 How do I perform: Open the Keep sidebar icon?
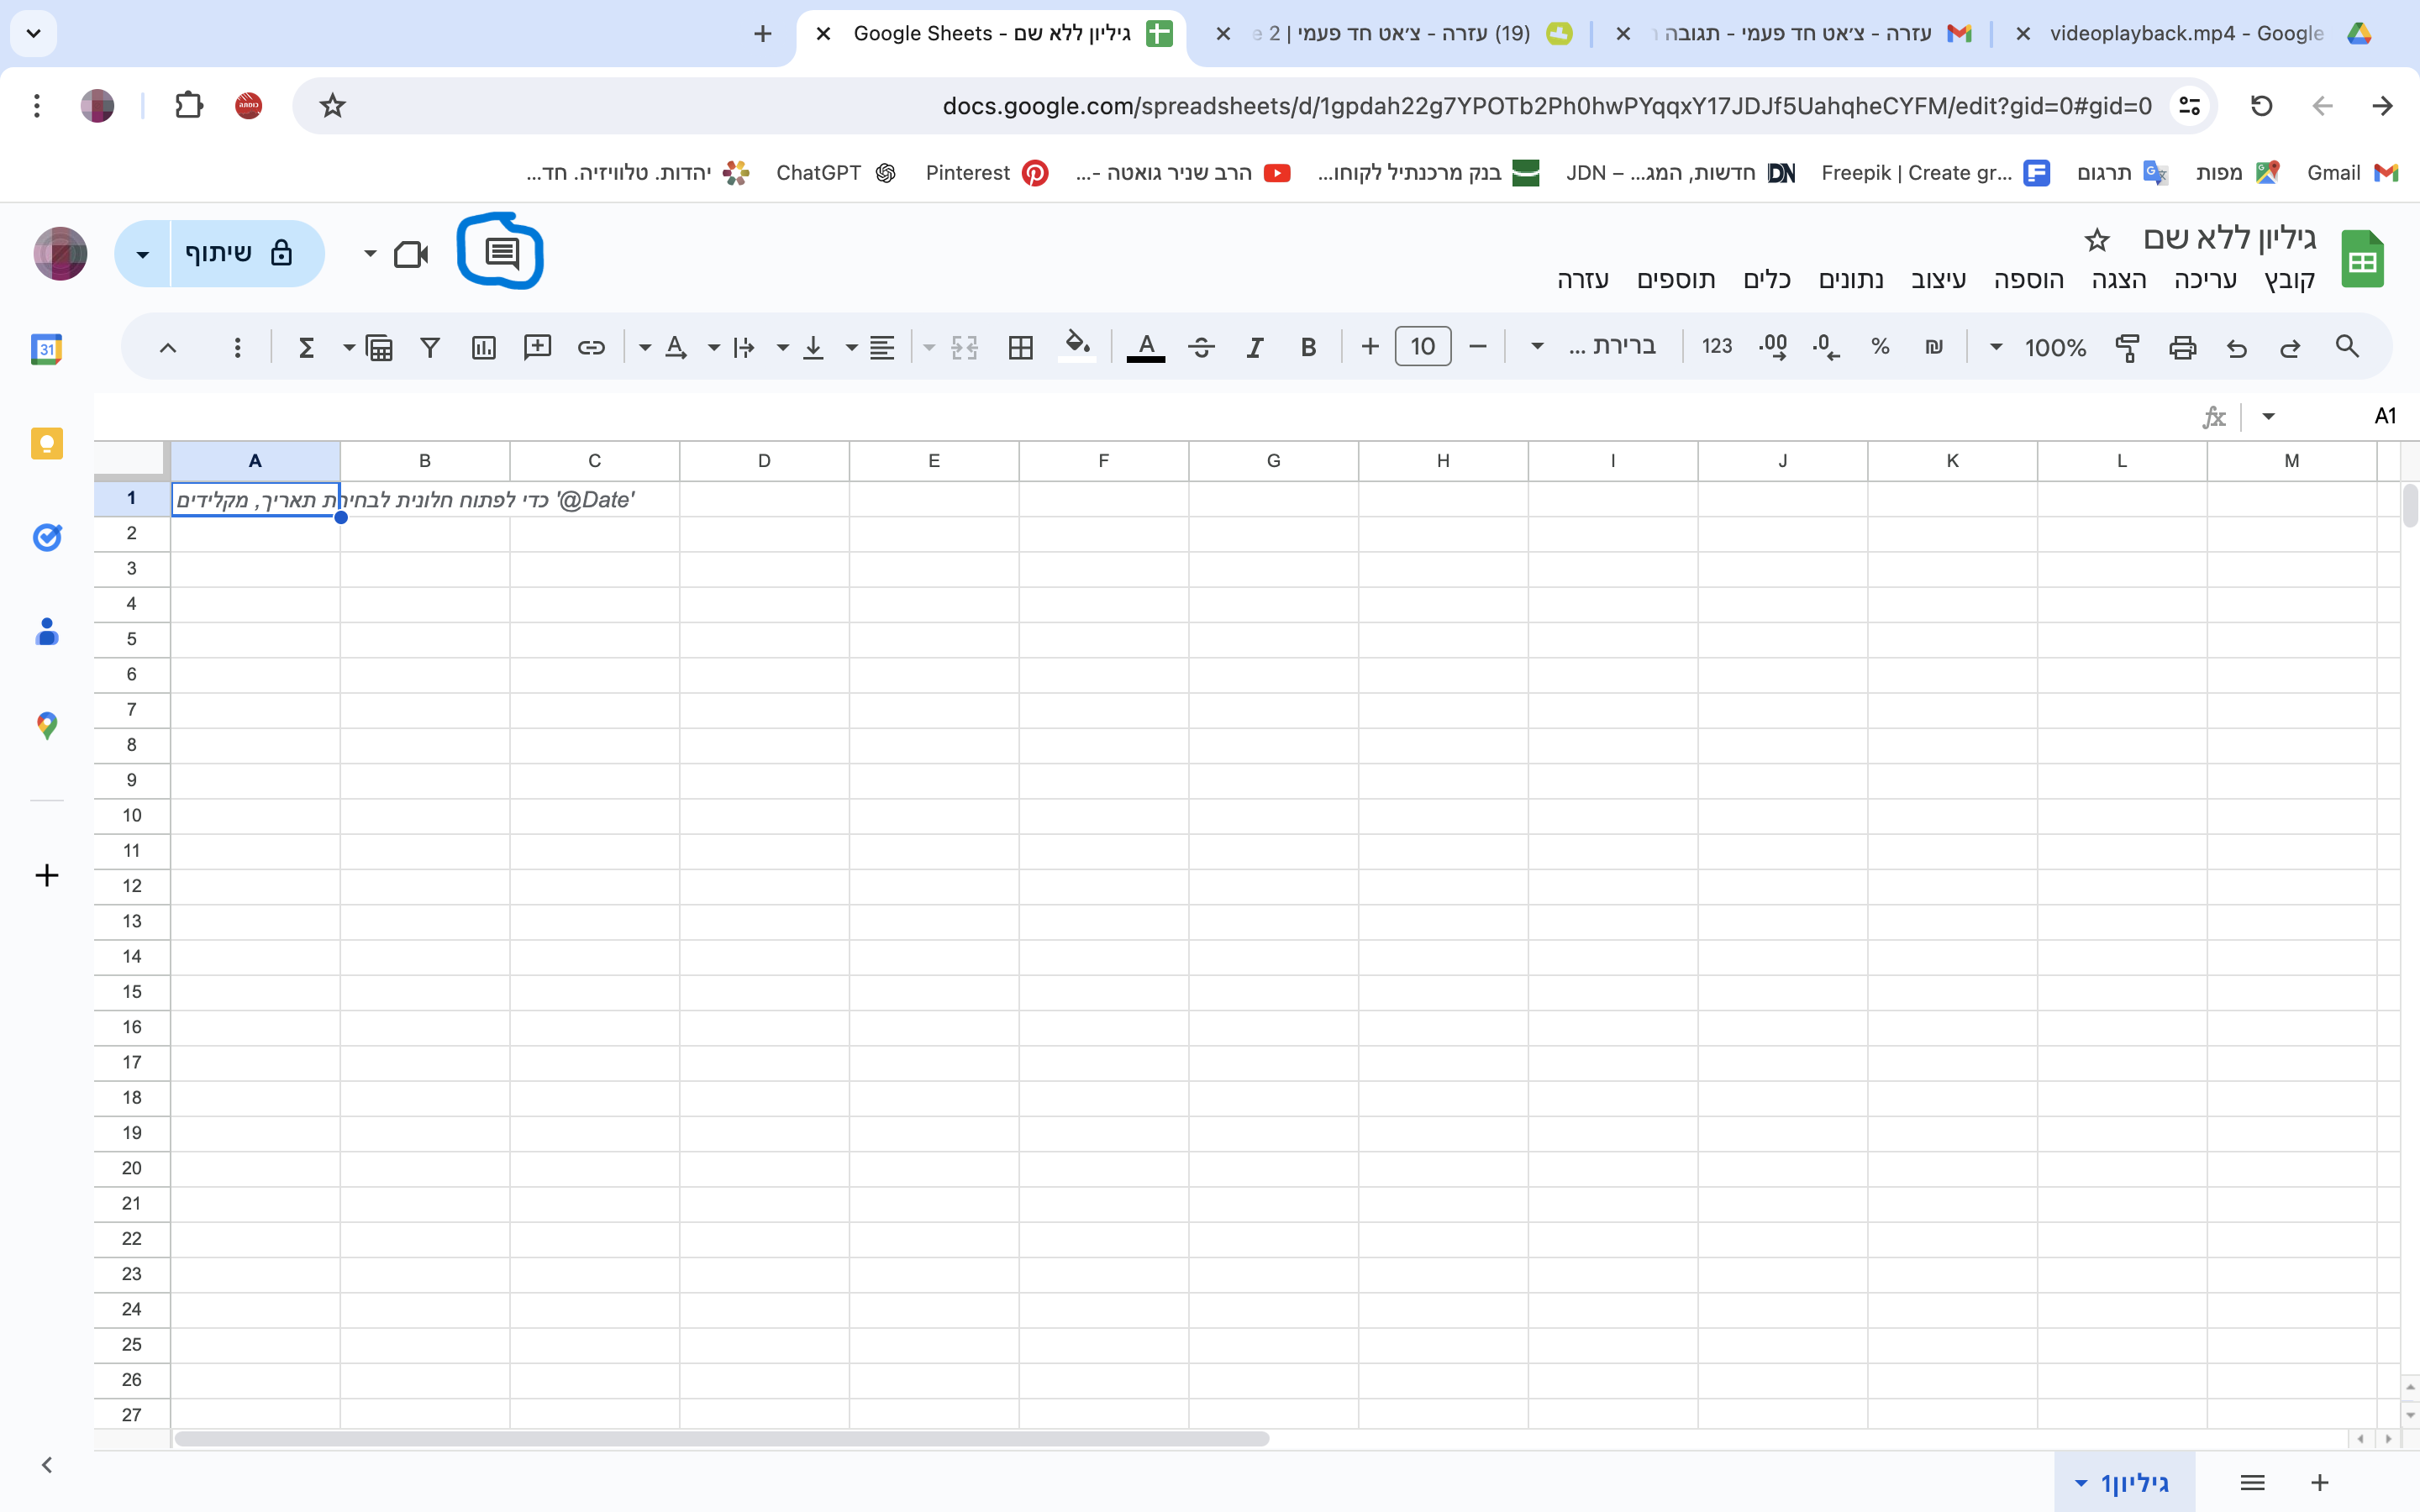(x=47, y=443)
